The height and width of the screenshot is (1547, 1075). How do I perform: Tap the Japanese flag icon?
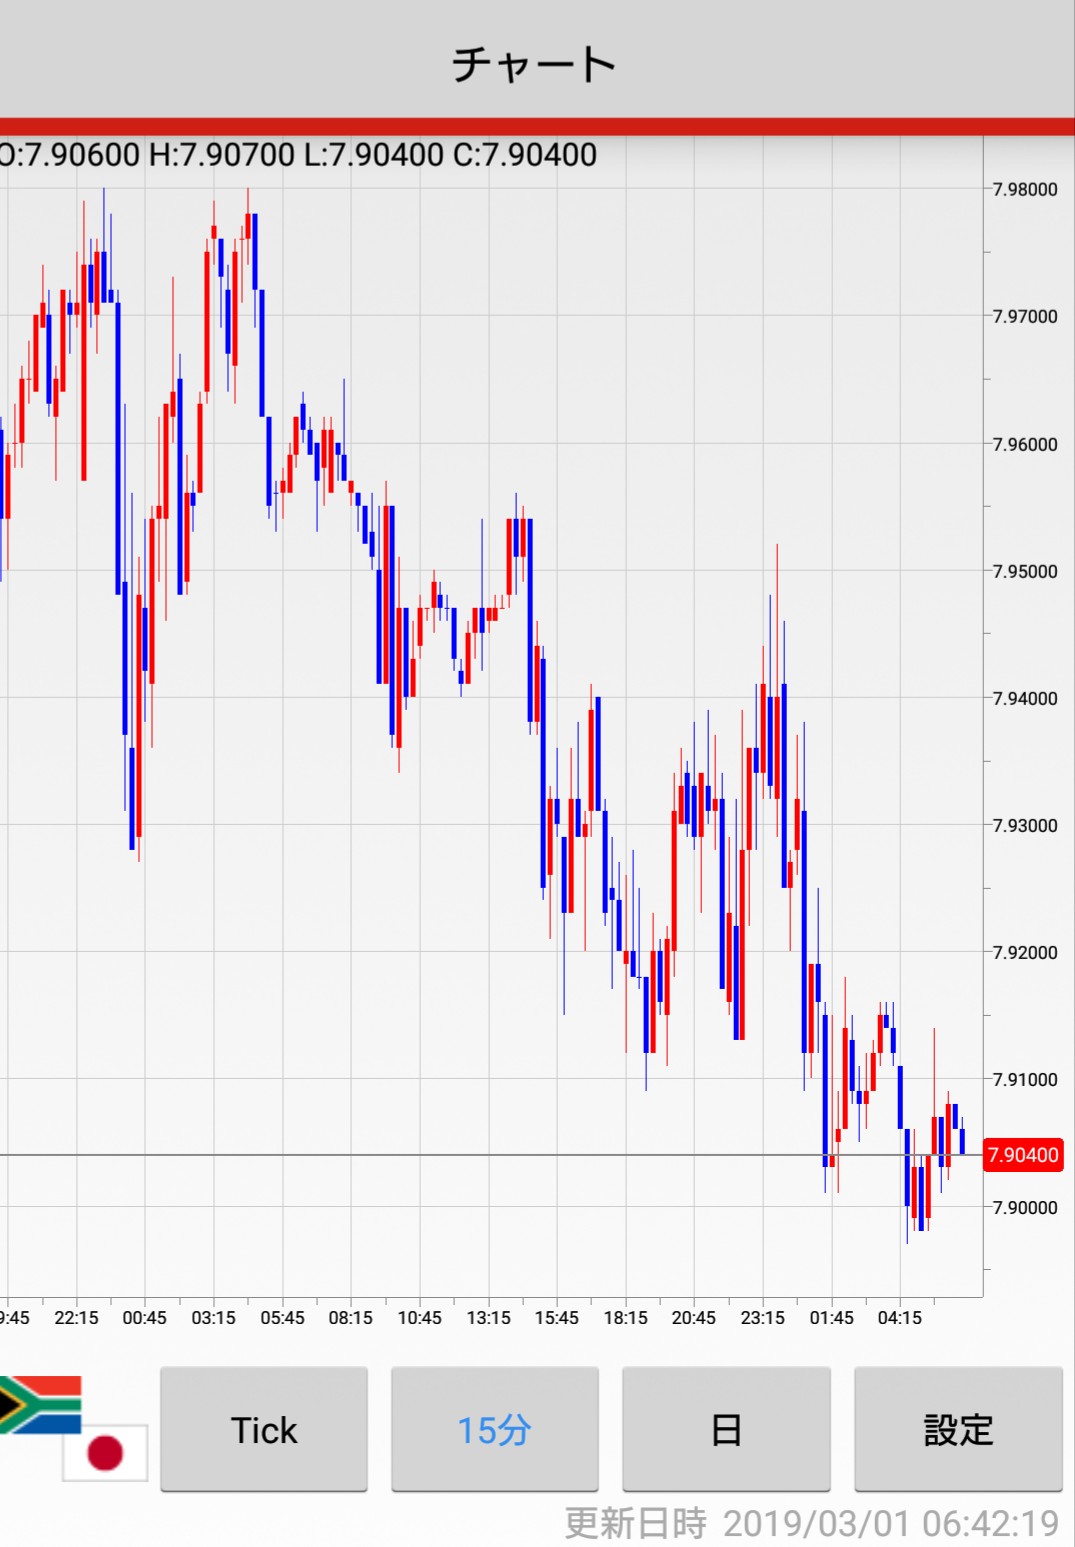[x=106, y=1452]
